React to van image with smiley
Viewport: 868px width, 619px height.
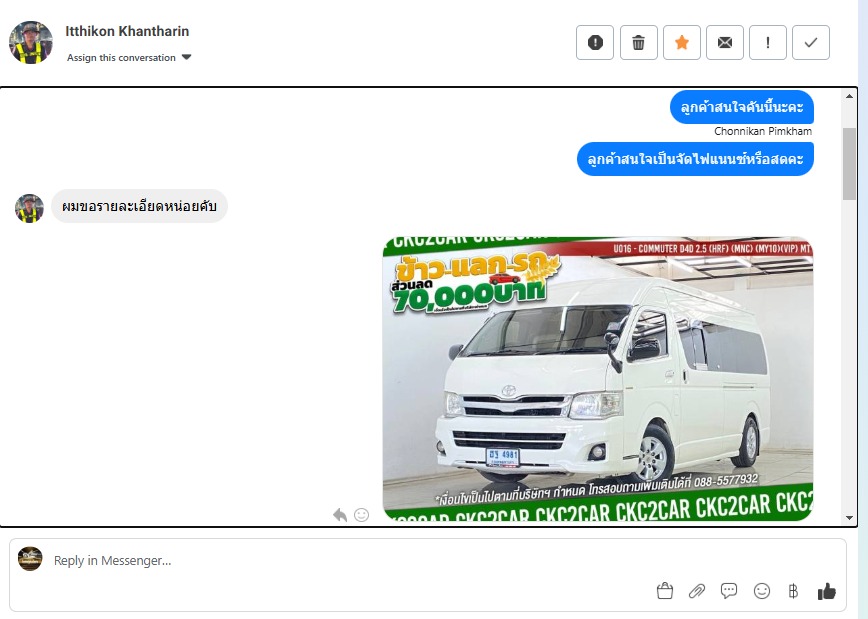tap(361, 515)
